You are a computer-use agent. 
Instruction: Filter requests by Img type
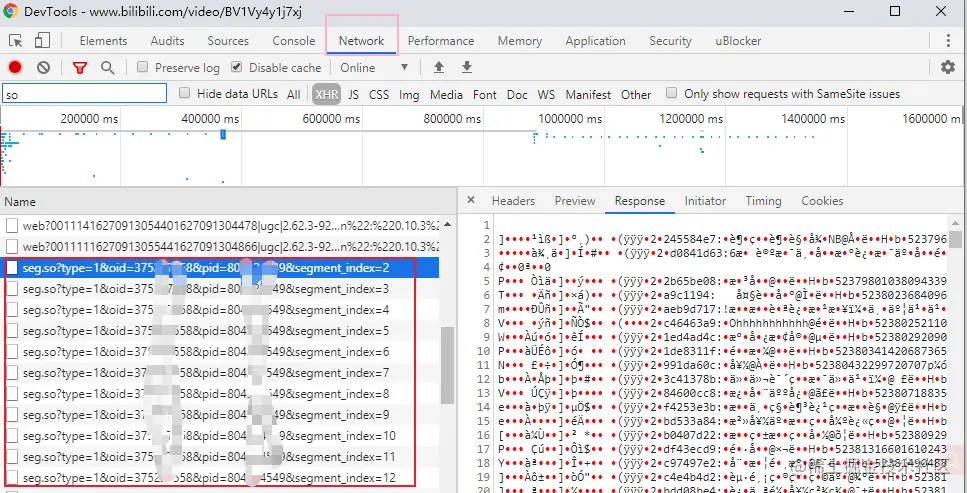coord(409,94)
